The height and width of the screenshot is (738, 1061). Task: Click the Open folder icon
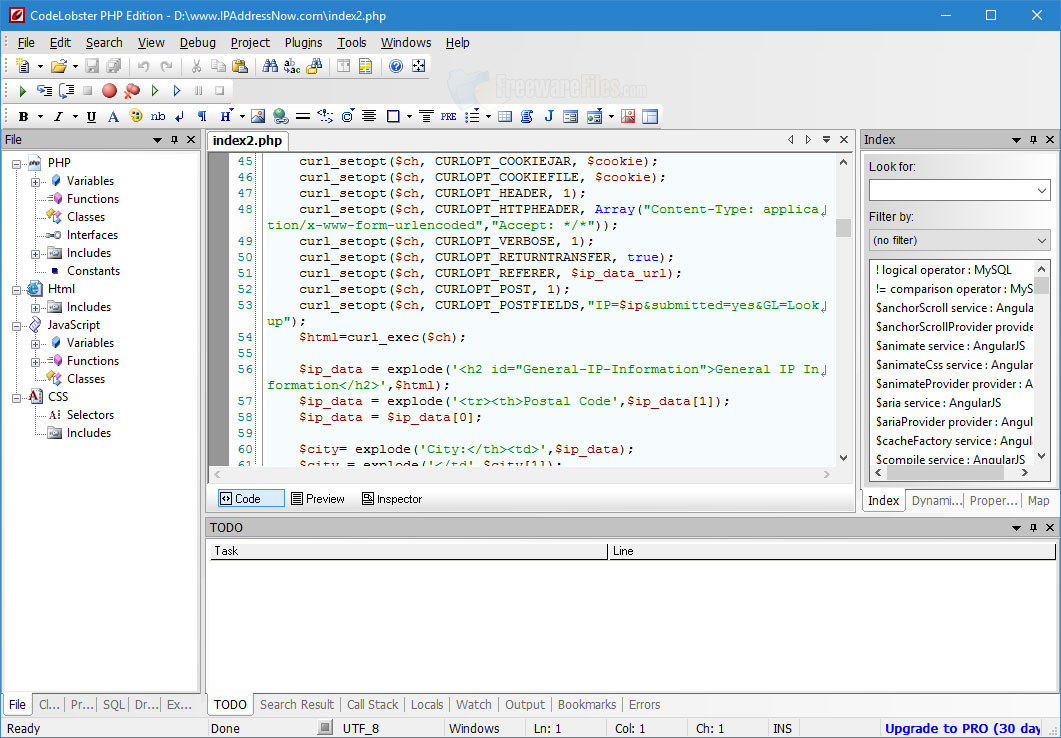[59, 66]
